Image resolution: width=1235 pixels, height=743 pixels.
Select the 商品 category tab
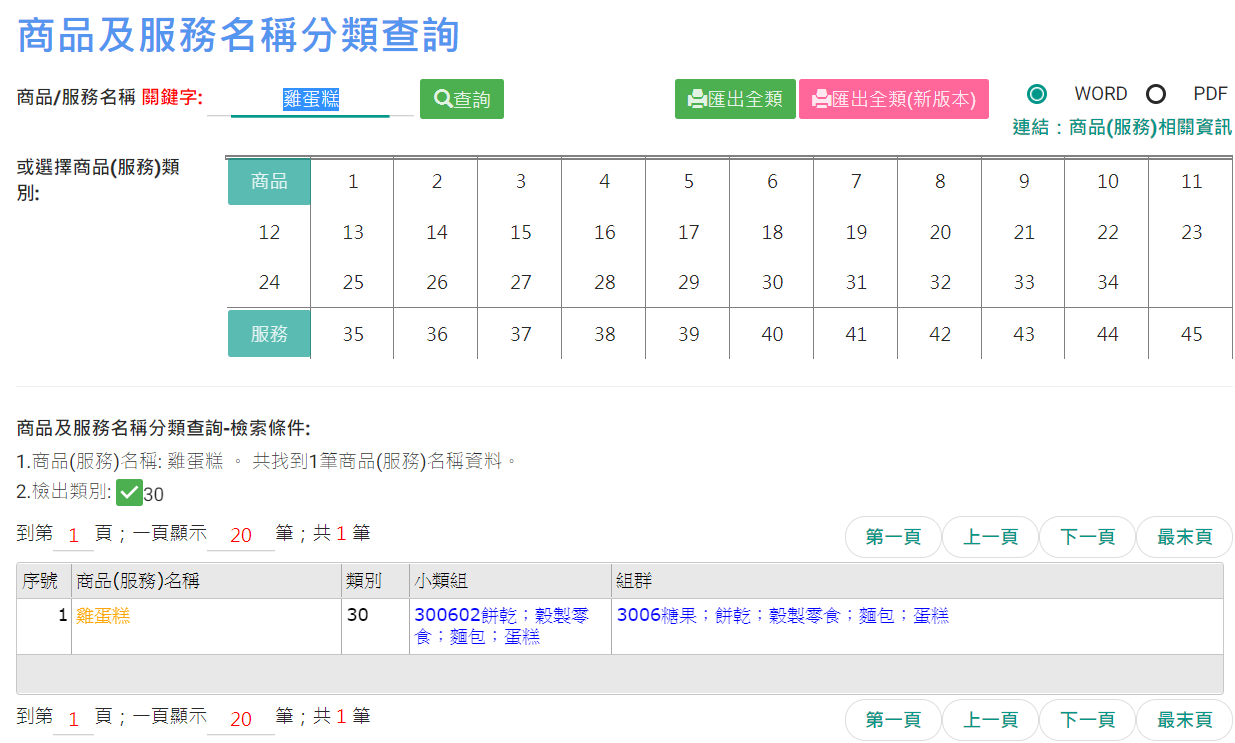[x=269, y=182]
